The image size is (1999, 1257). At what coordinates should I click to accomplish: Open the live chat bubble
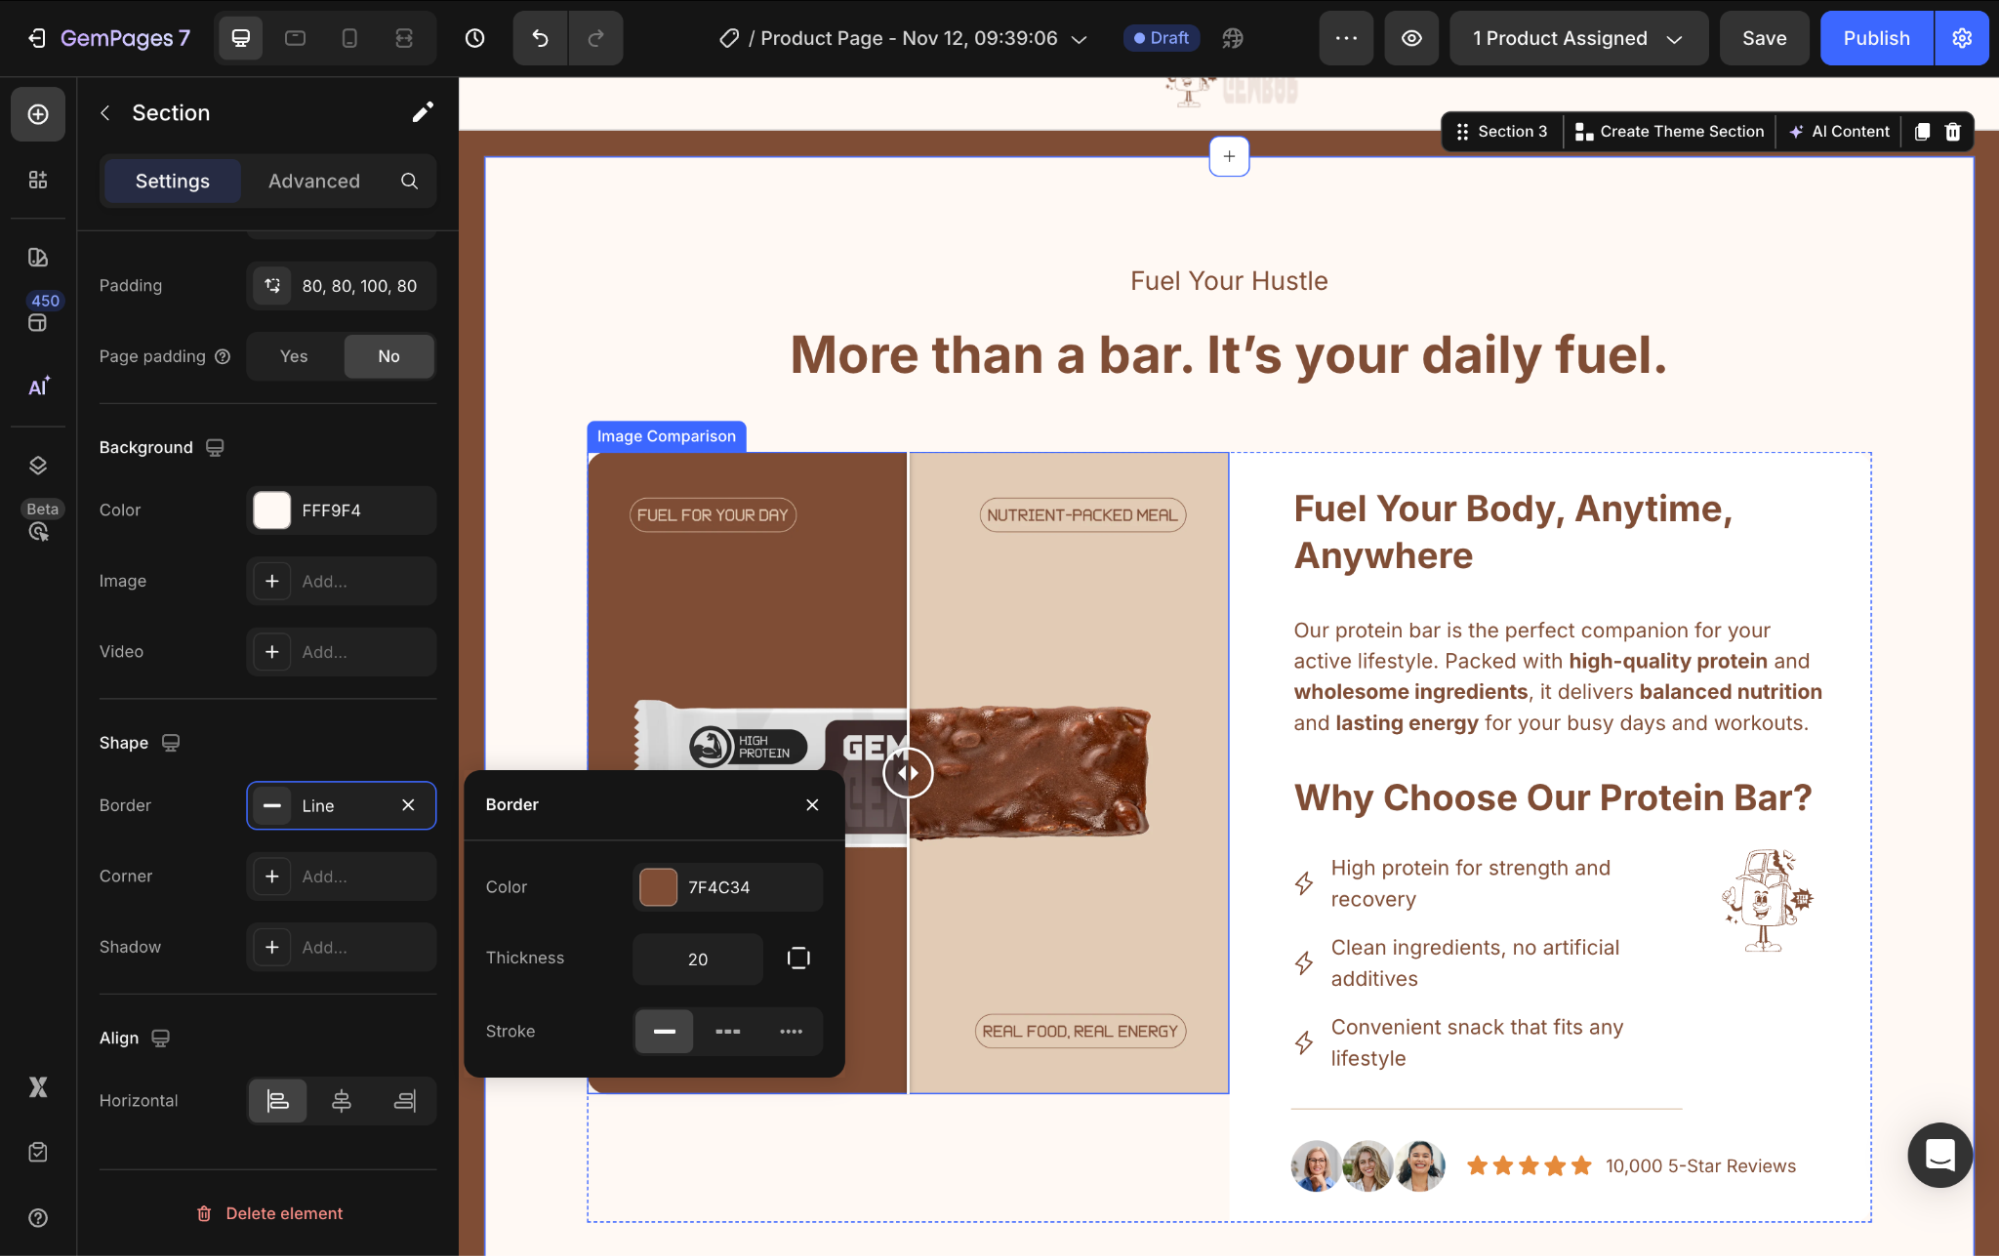point(1939,1154)
